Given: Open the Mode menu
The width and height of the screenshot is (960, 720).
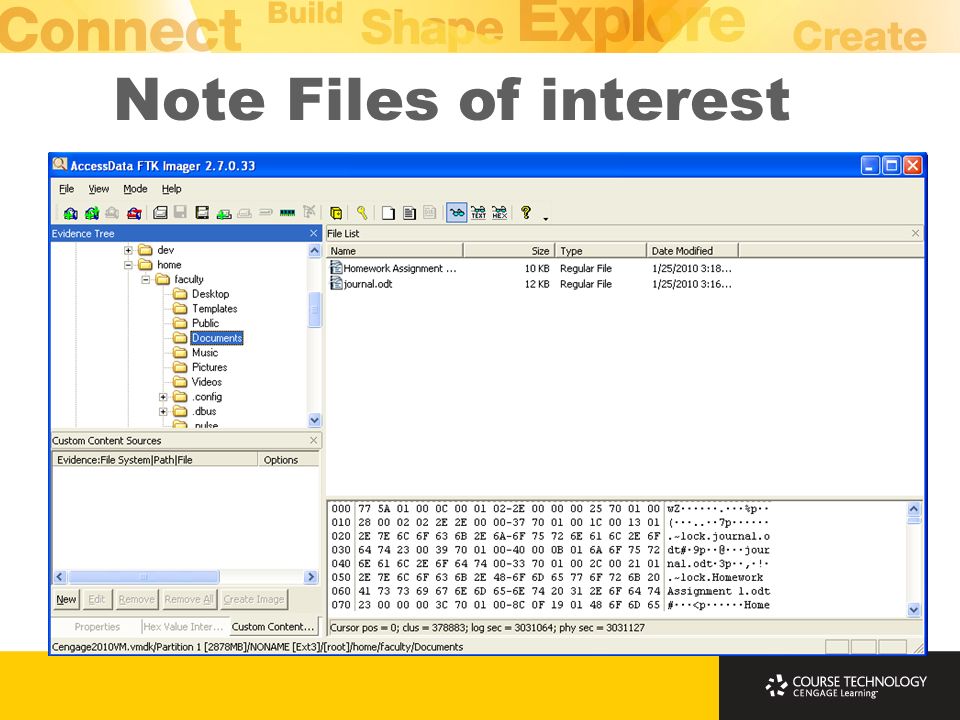Looking at the screenshot, I should 135,189.
